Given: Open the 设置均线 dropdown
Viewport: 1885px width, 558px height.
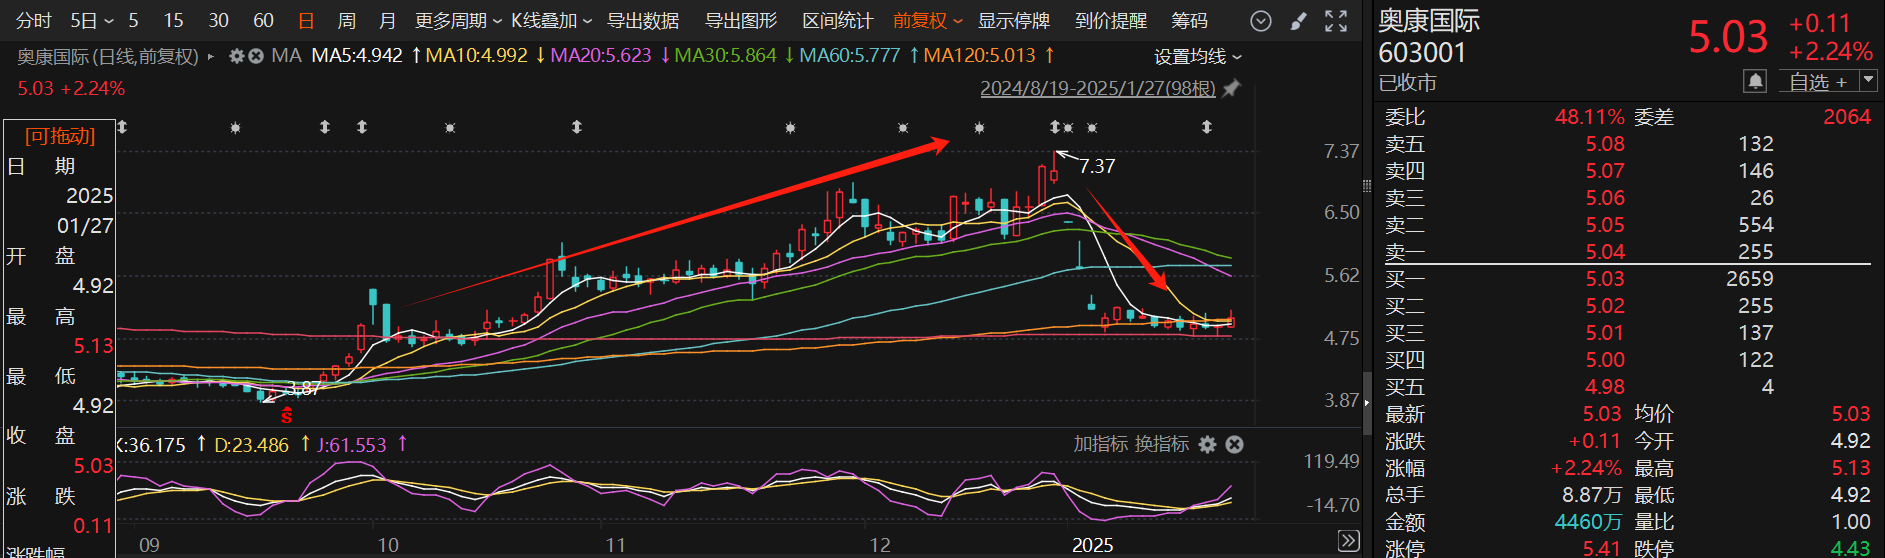Looking at the screenshot, I should 1197,57.
